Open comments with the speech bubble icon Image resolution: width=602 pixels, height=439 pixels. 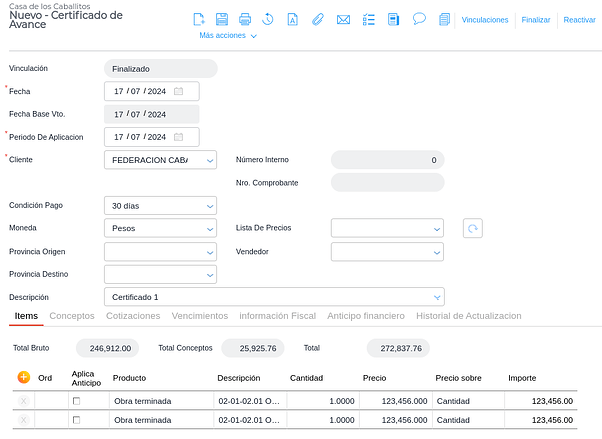[x=419, y=19]
